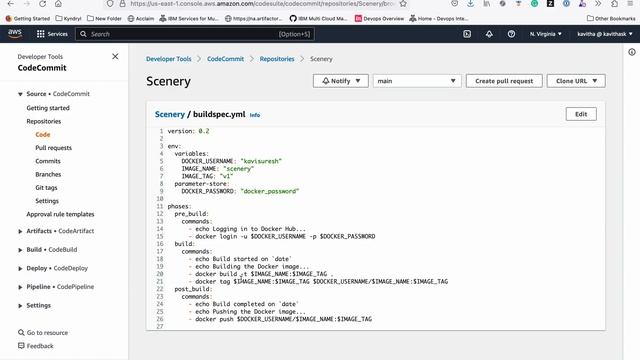Viewport: 640px width, 360px height.
Task: Expand the Build CodeBuild section
Action: 20,250
